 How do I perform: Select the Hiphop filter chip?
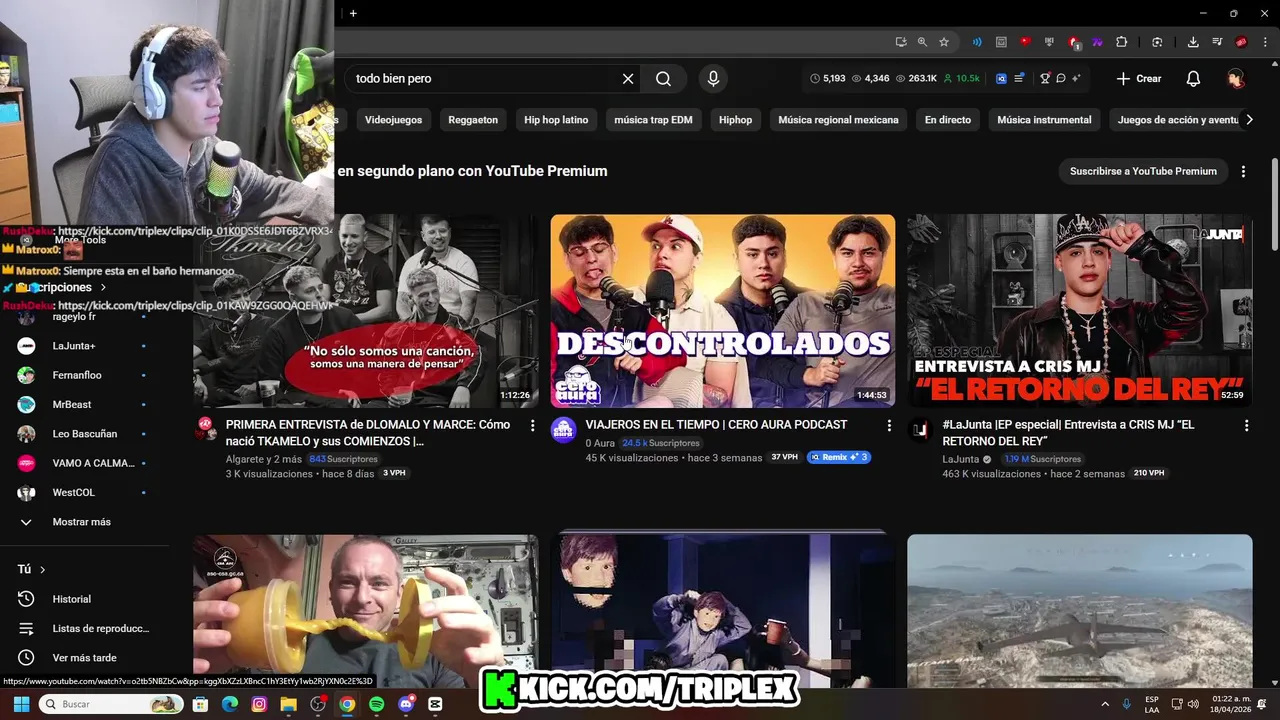tap(735, 120)
